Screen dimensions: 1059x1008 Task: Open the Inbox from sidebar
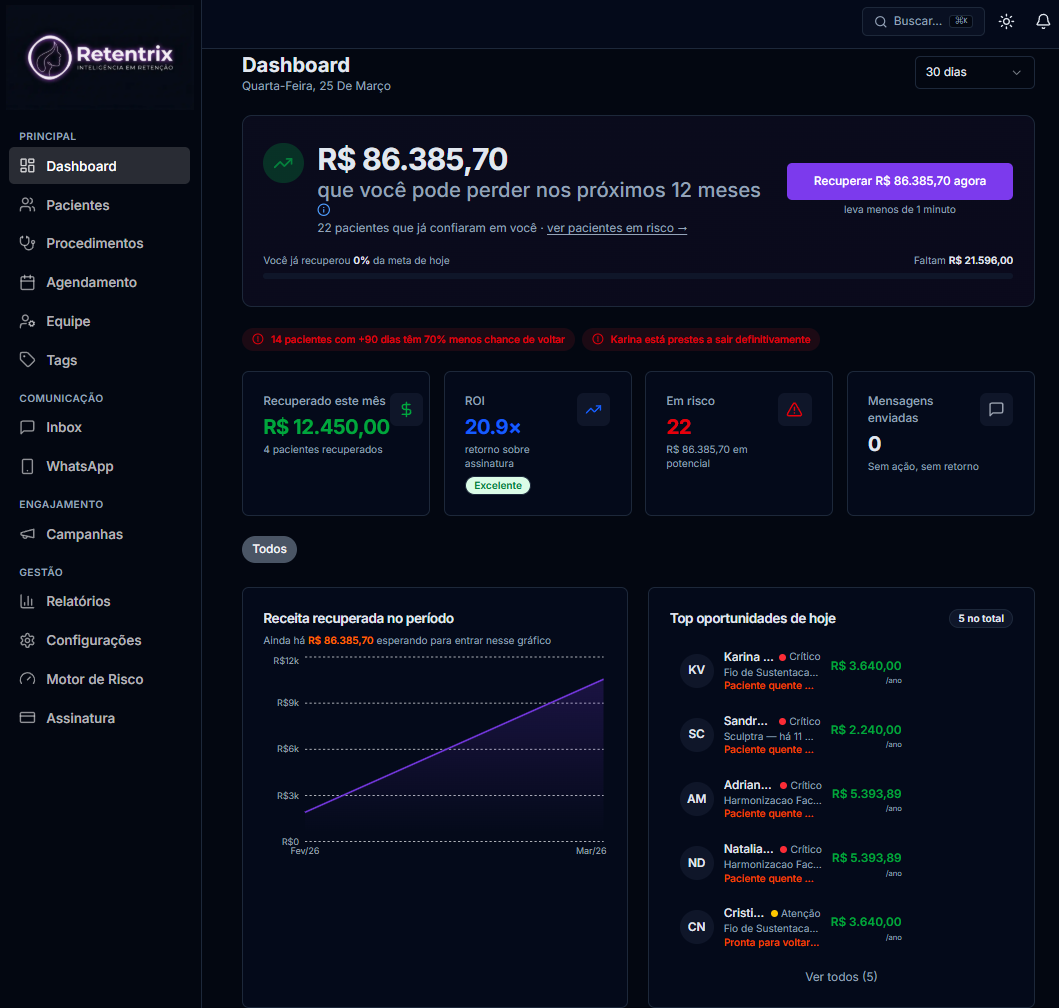pyautogui.click(x=63, y=427)
